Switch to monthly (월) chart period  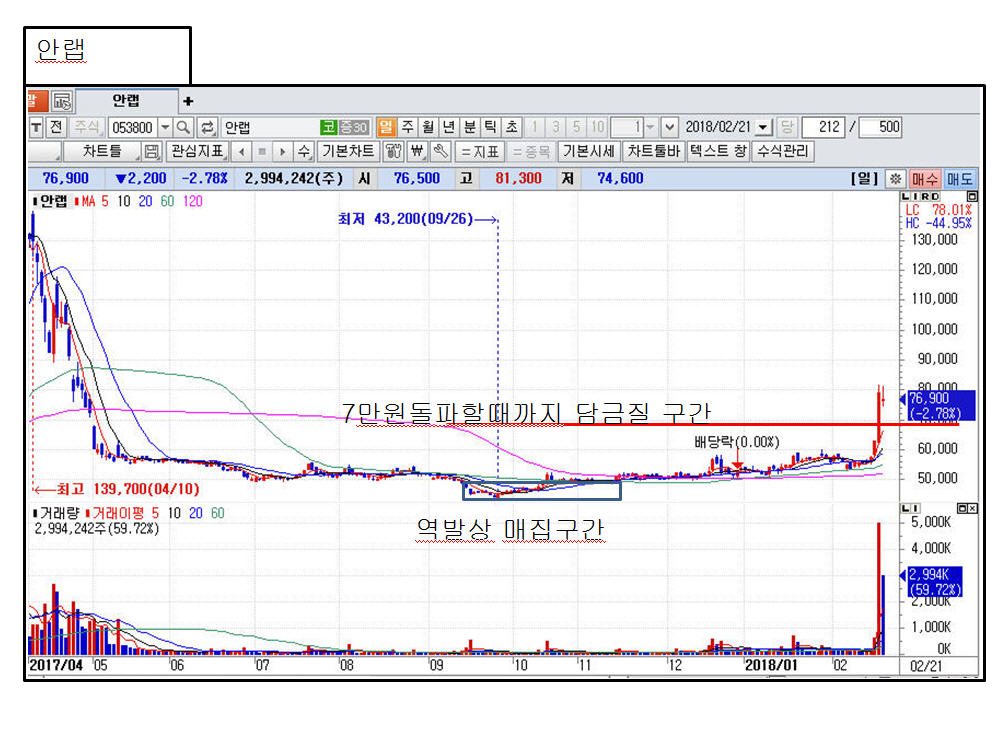[x=428, y=127]
